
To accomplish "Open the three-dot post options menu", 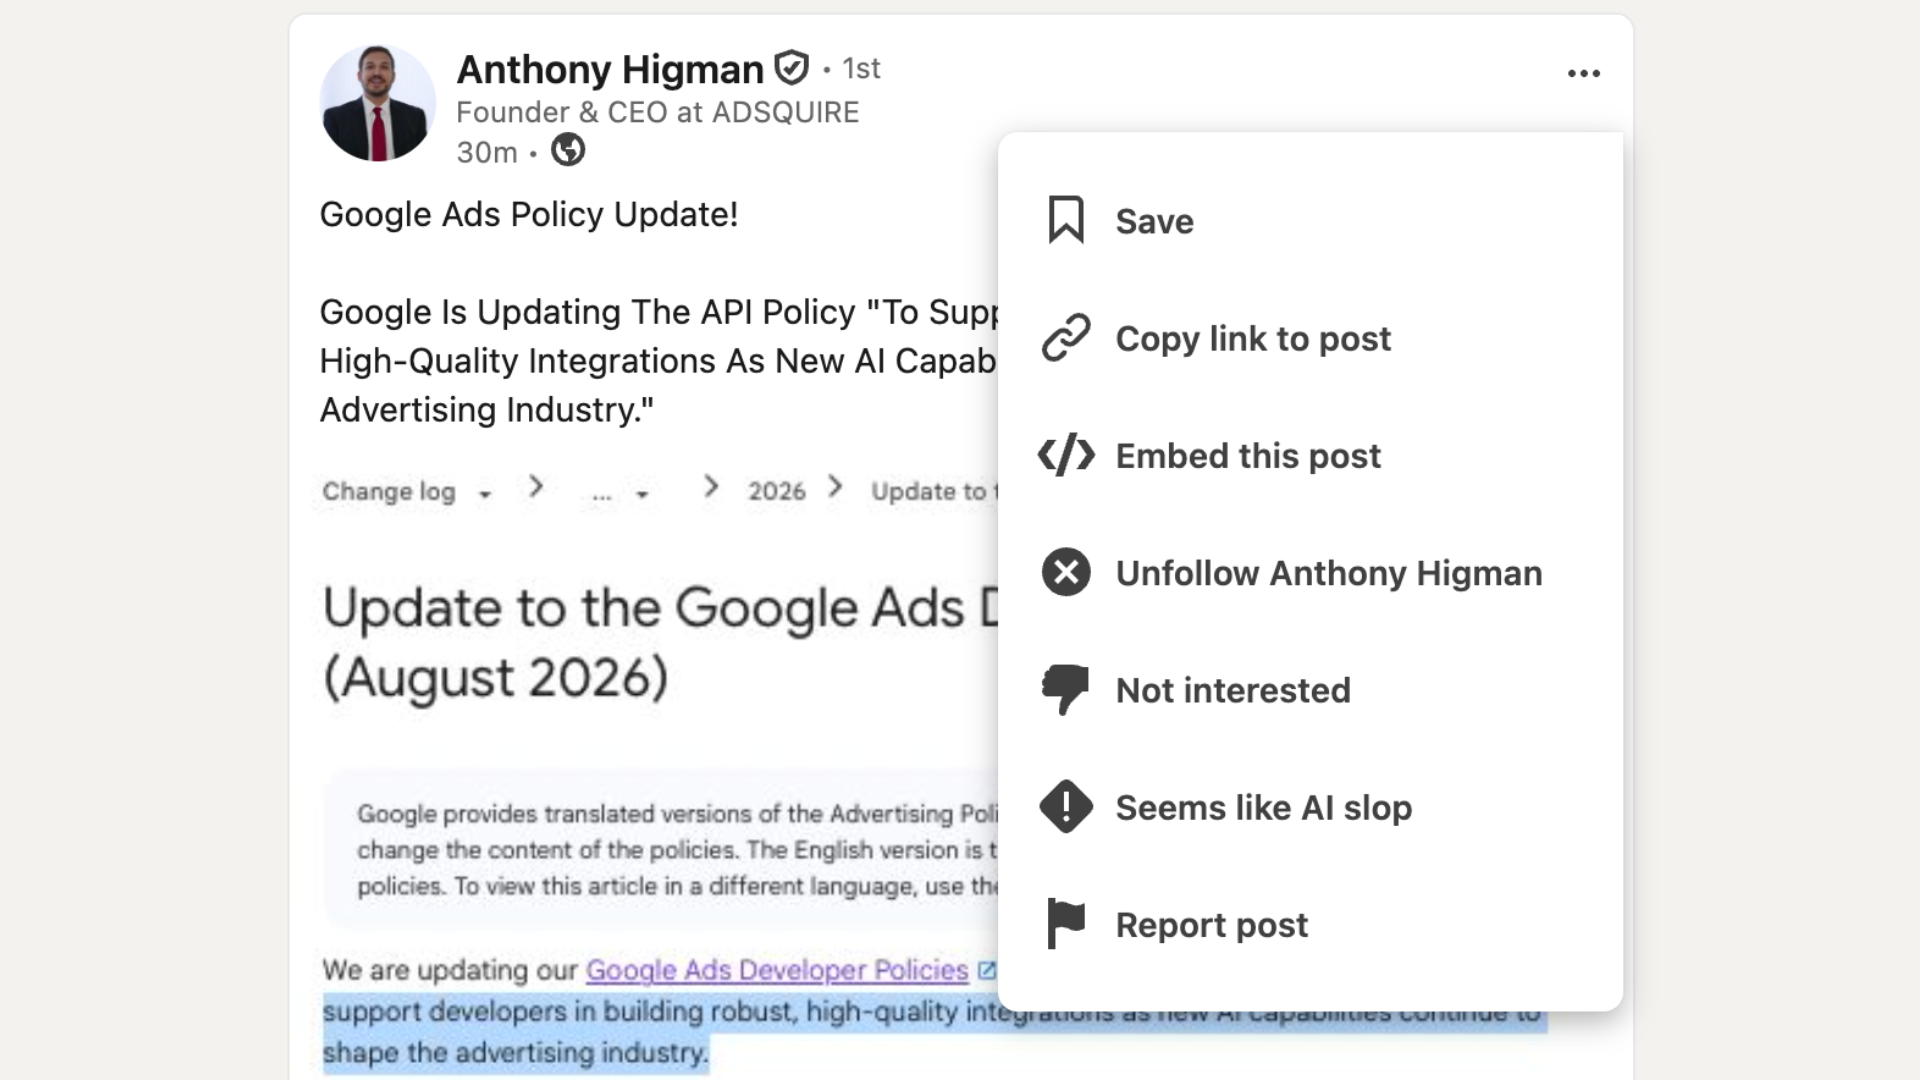I will pyautogui.click(x=1584, y=73).
